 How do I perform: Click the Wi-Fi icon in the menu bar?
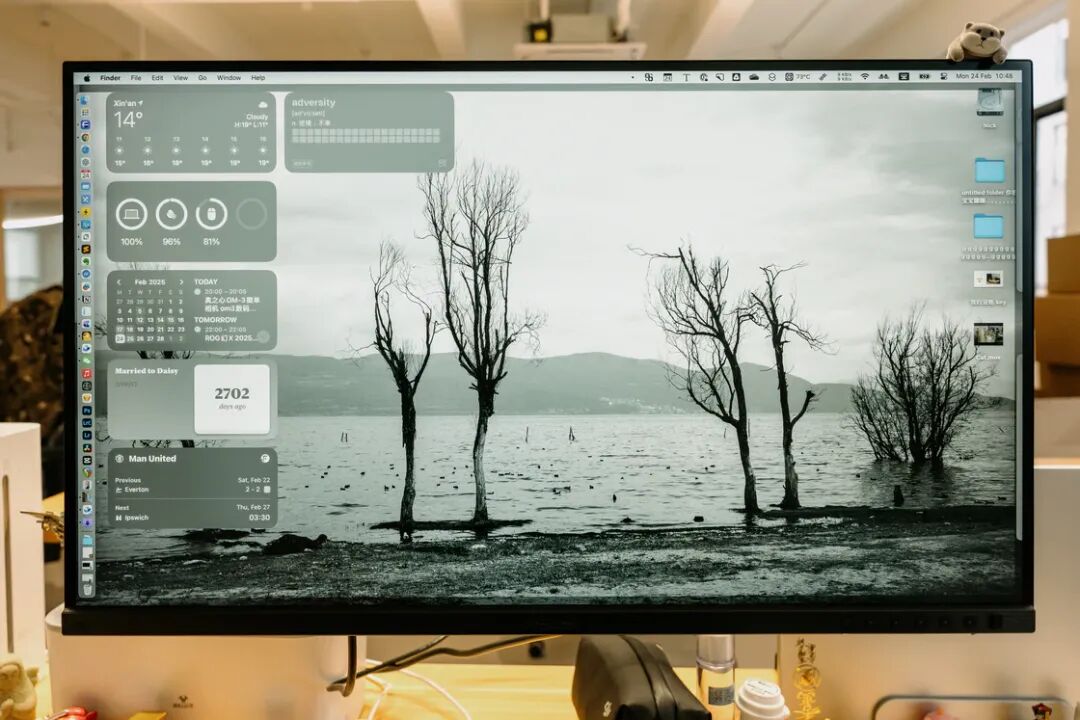click(x=865, y=77)
